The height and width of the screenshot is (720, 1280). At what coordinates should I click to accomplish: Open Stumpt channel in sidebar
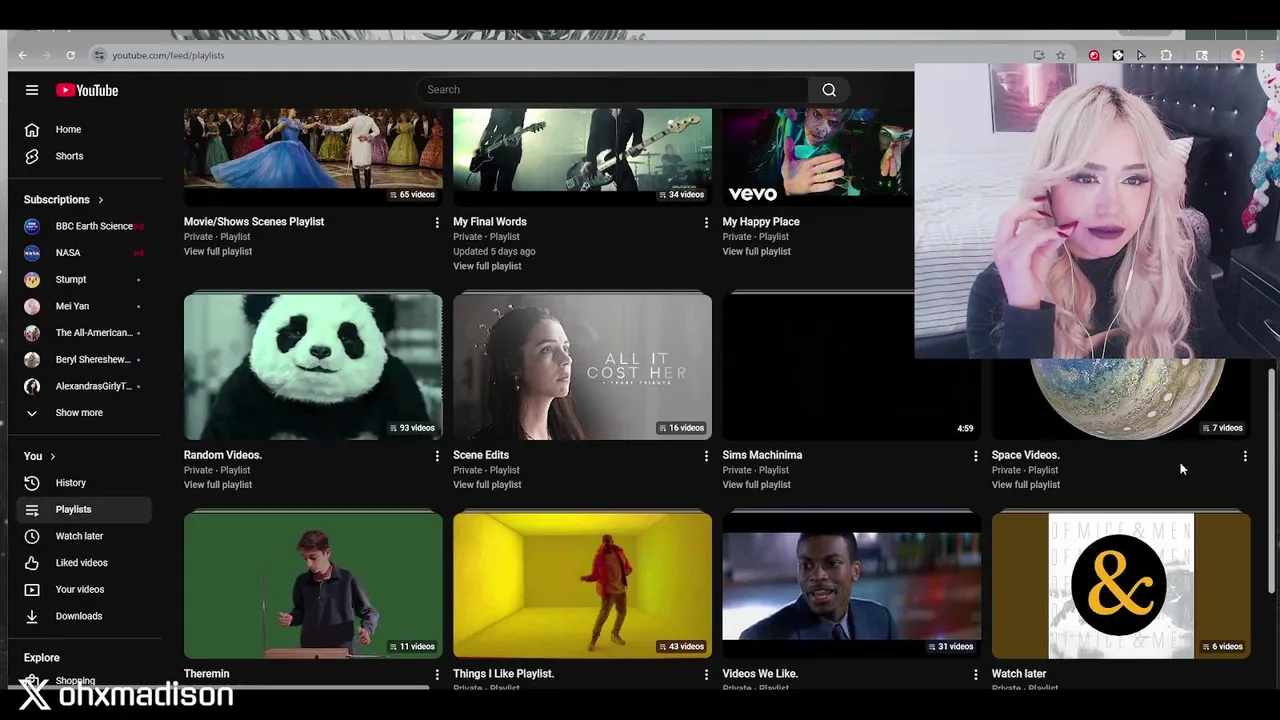pos(84,279)
